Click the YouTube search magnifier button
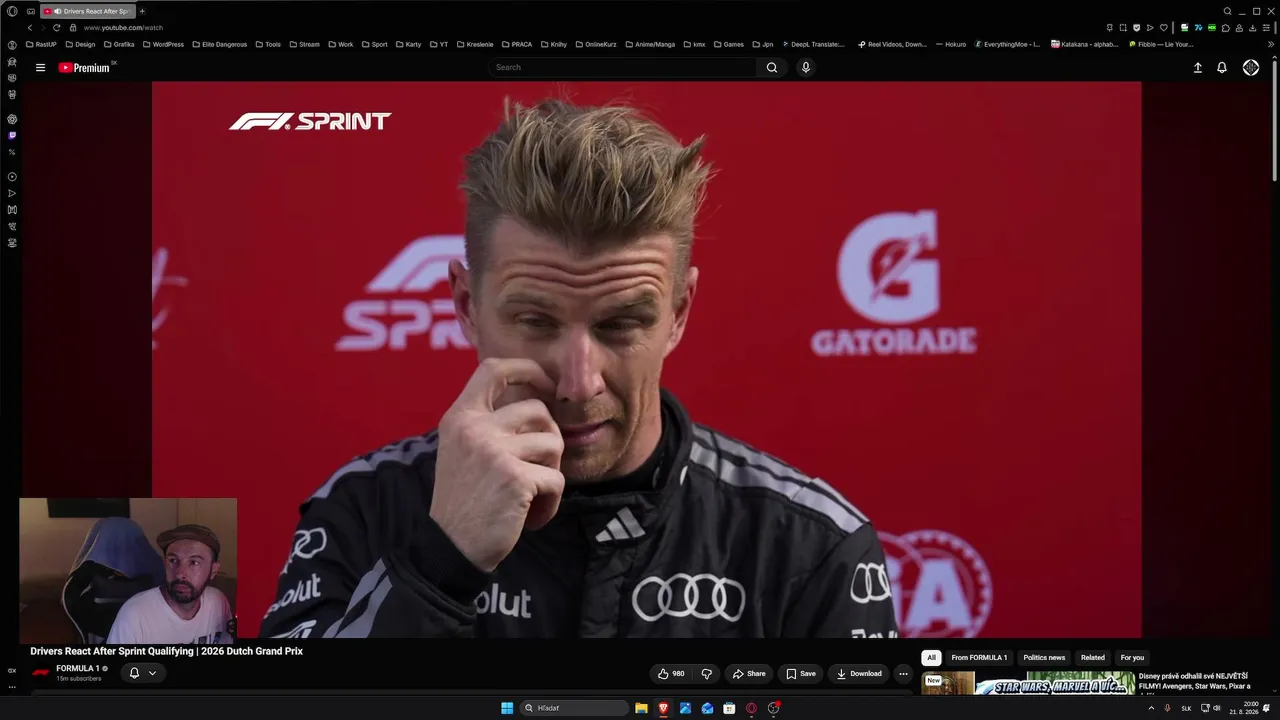The width and height of the screenshot is (1280, 720). (x=772, y=68)
